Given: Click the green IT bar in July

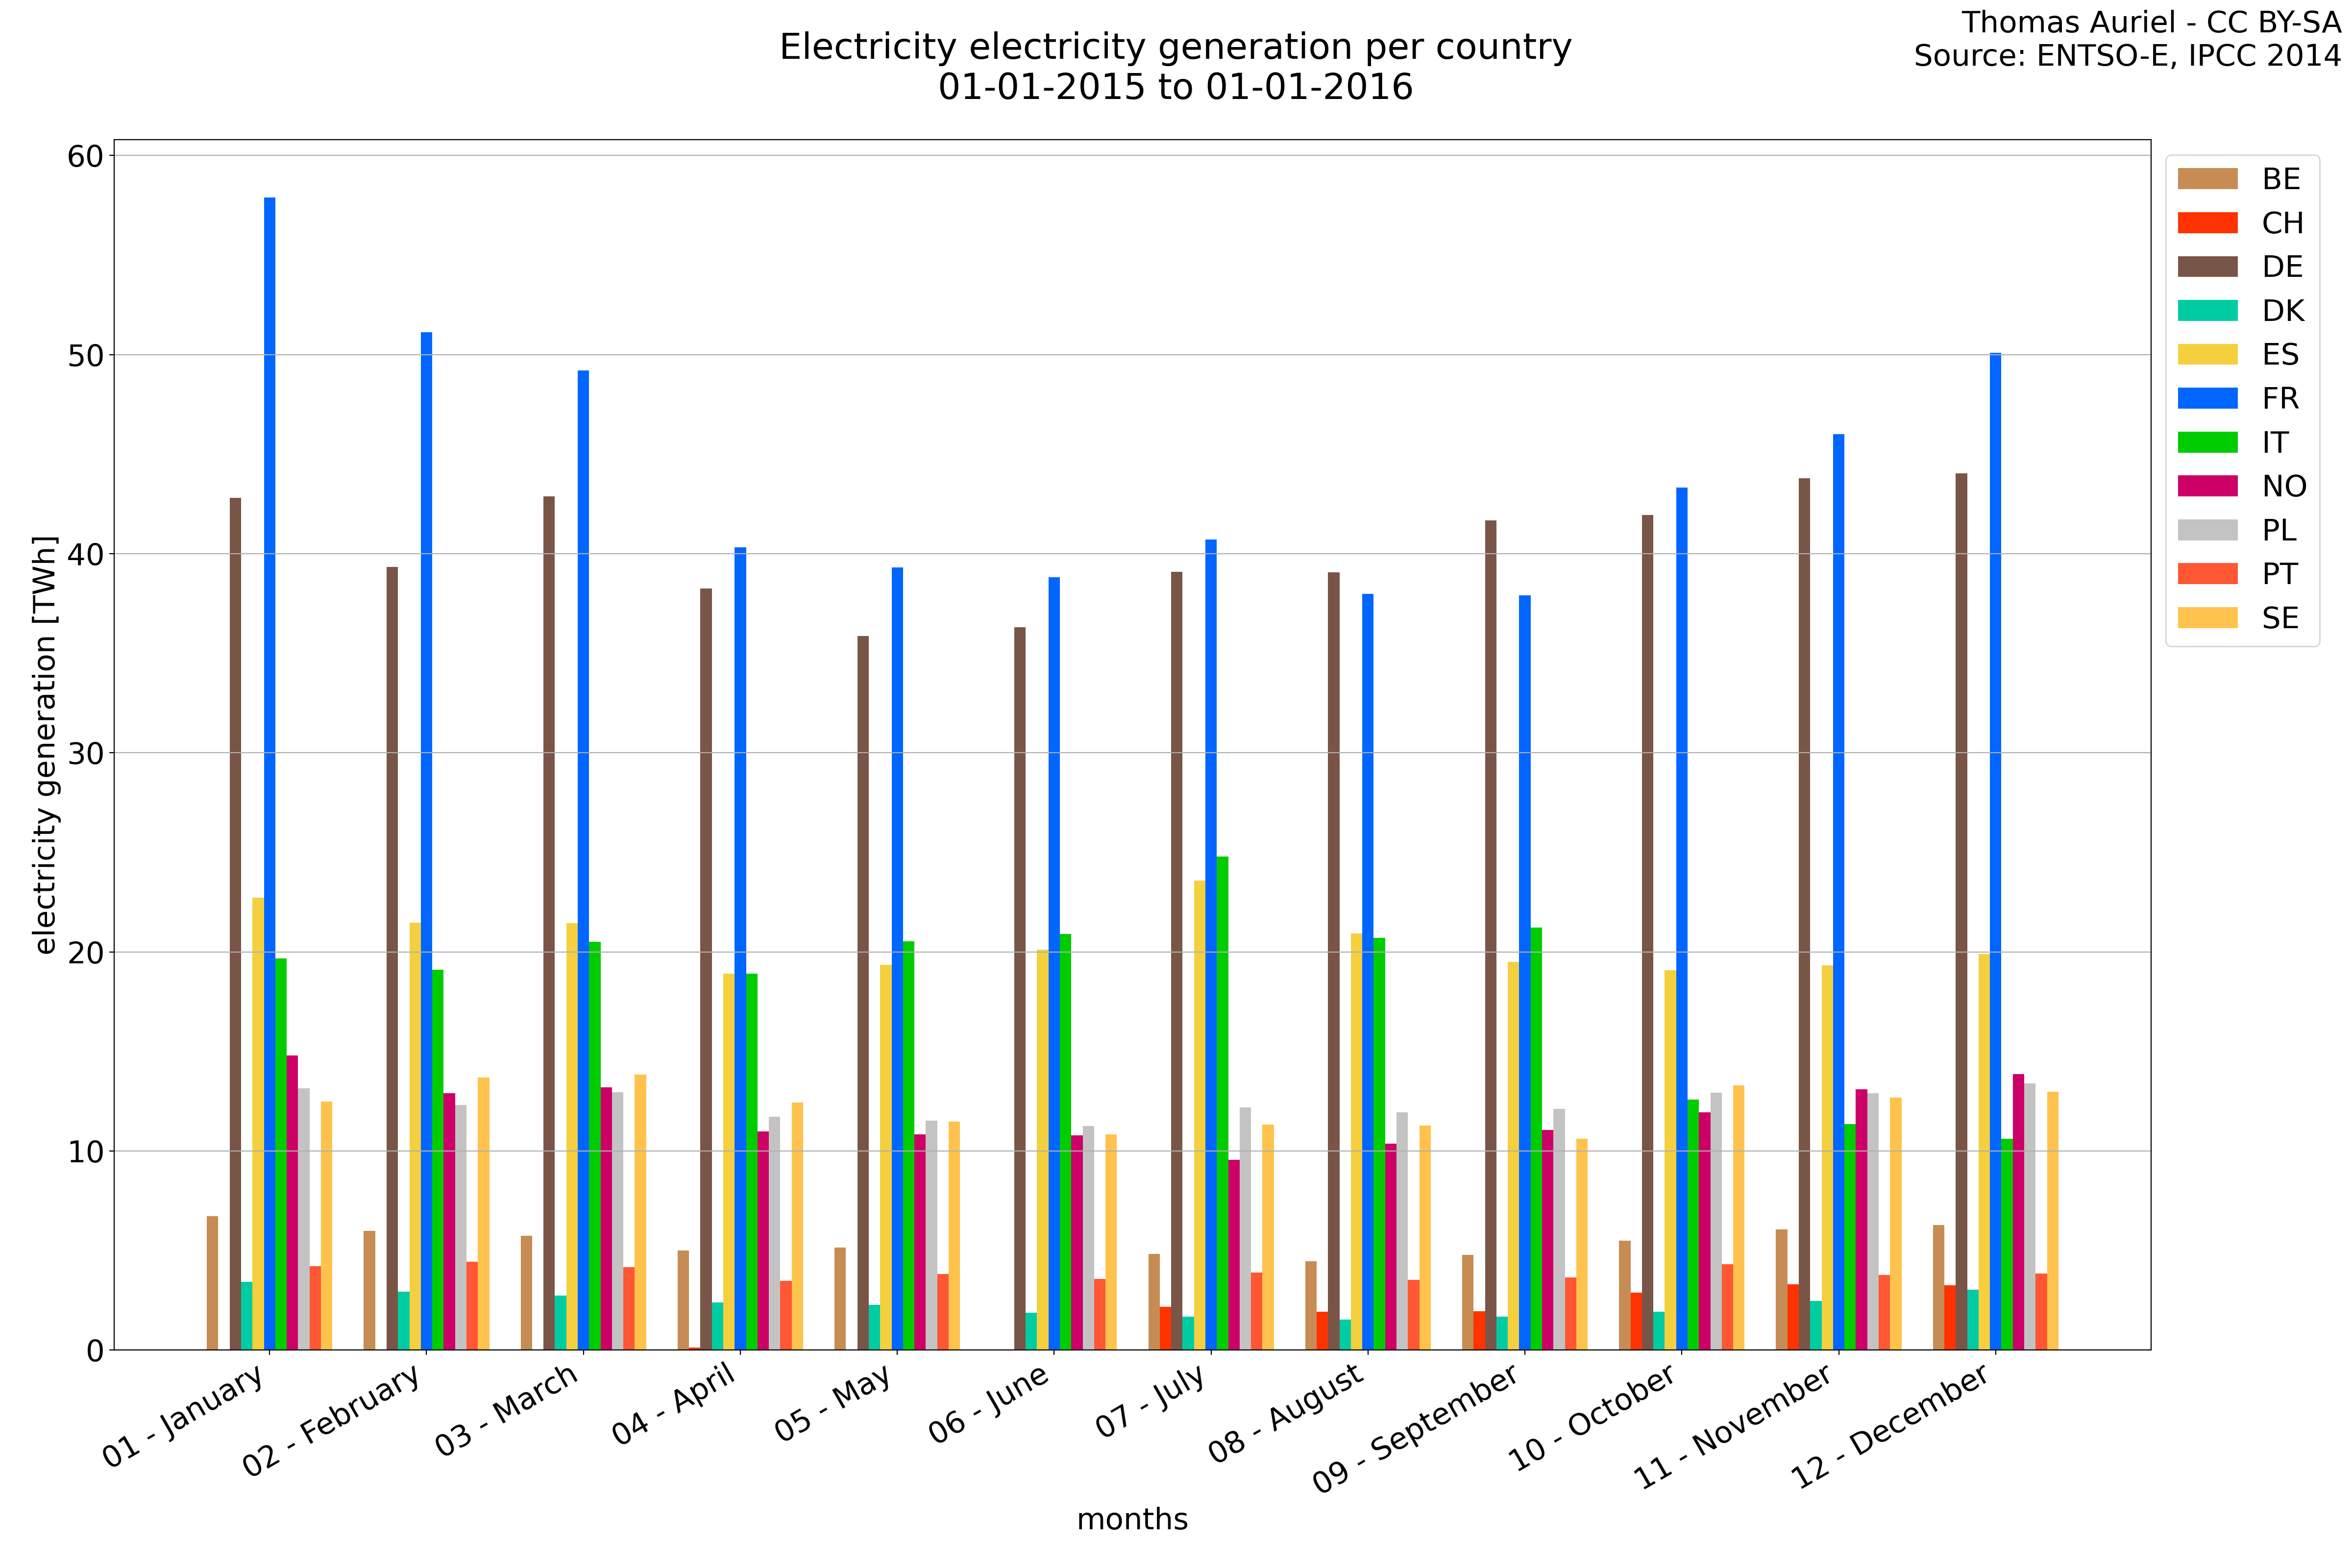Looking at the screenshot, I should coord(1222,1100).
